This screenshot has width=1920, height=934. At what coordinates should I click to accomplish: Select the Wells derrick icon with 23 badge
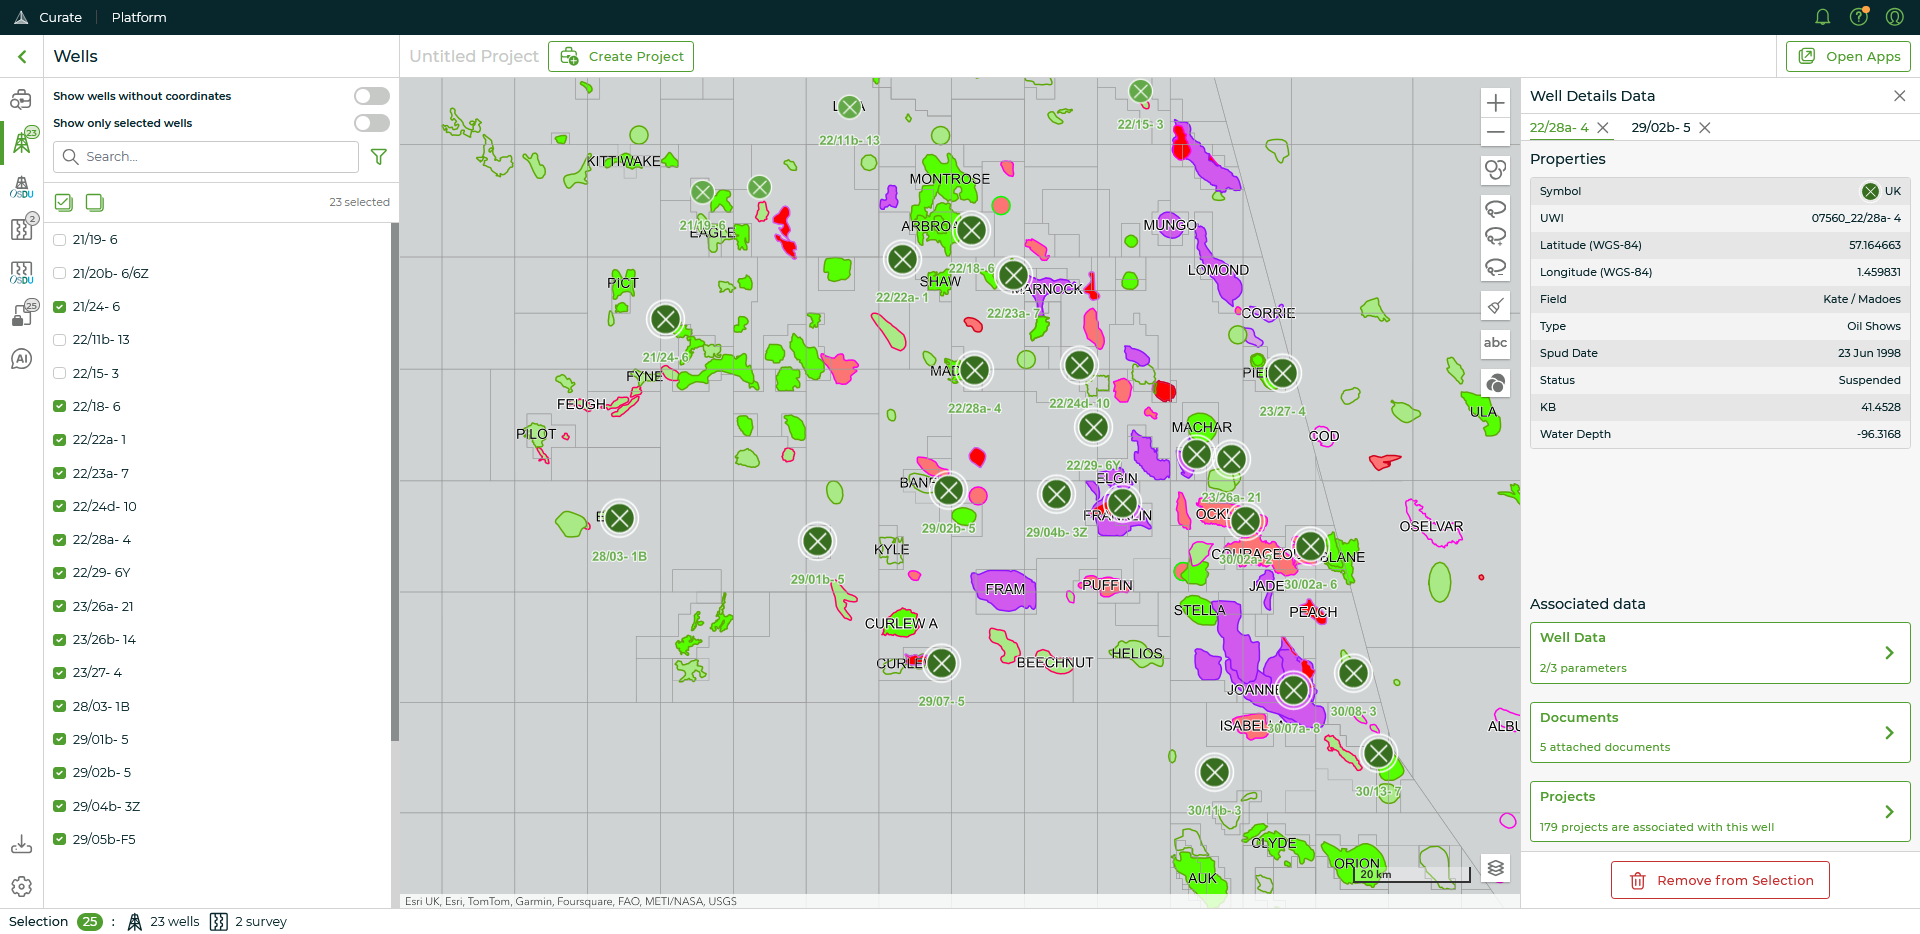click(22, 141)
